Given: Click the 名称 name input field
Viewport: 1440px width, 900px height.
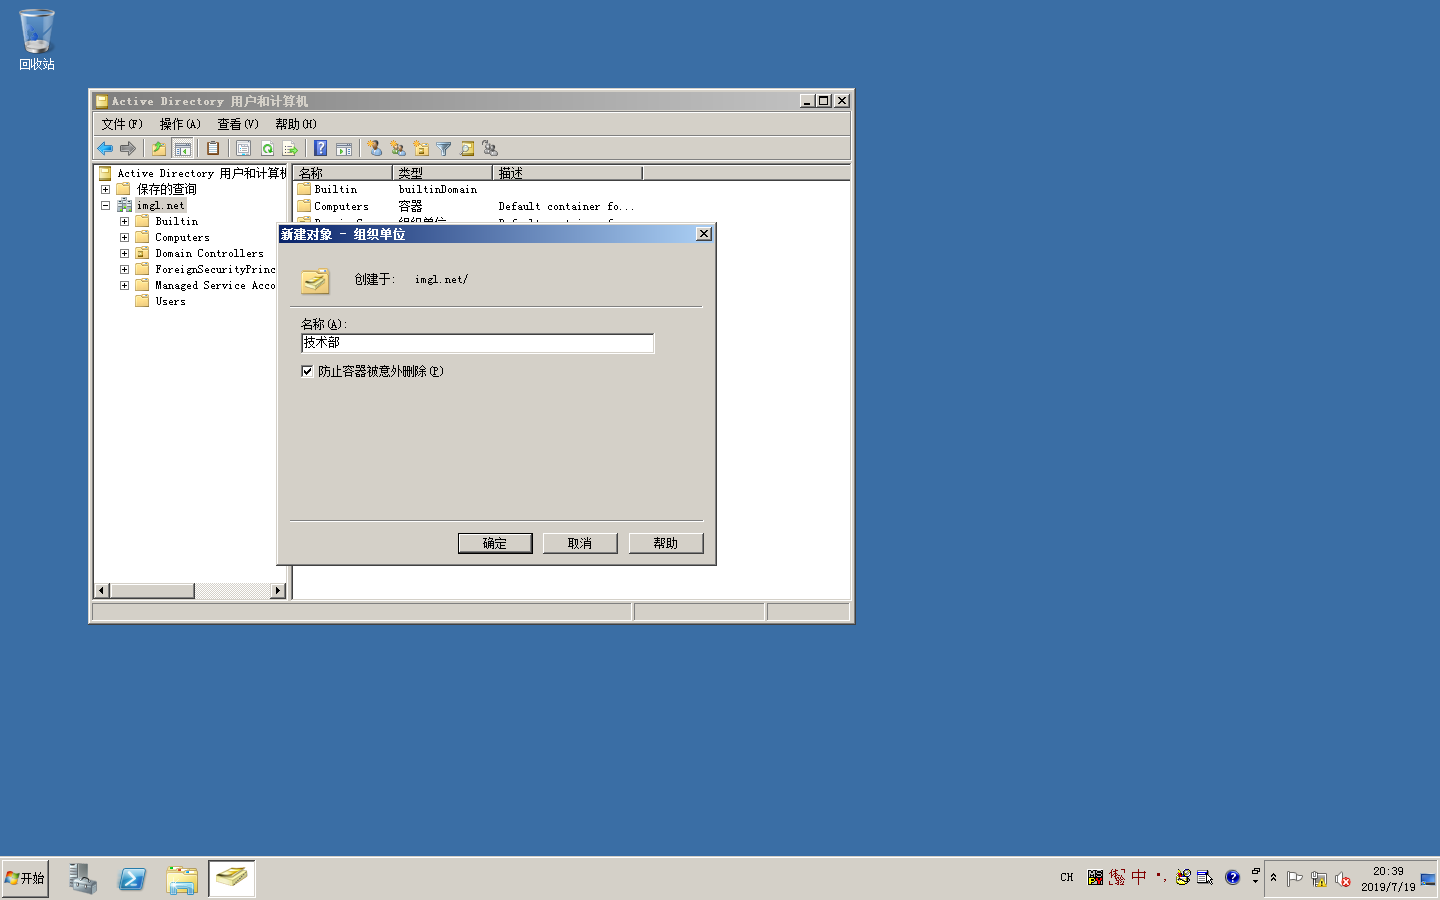Looking at the screenshot, I should point(477,343).
